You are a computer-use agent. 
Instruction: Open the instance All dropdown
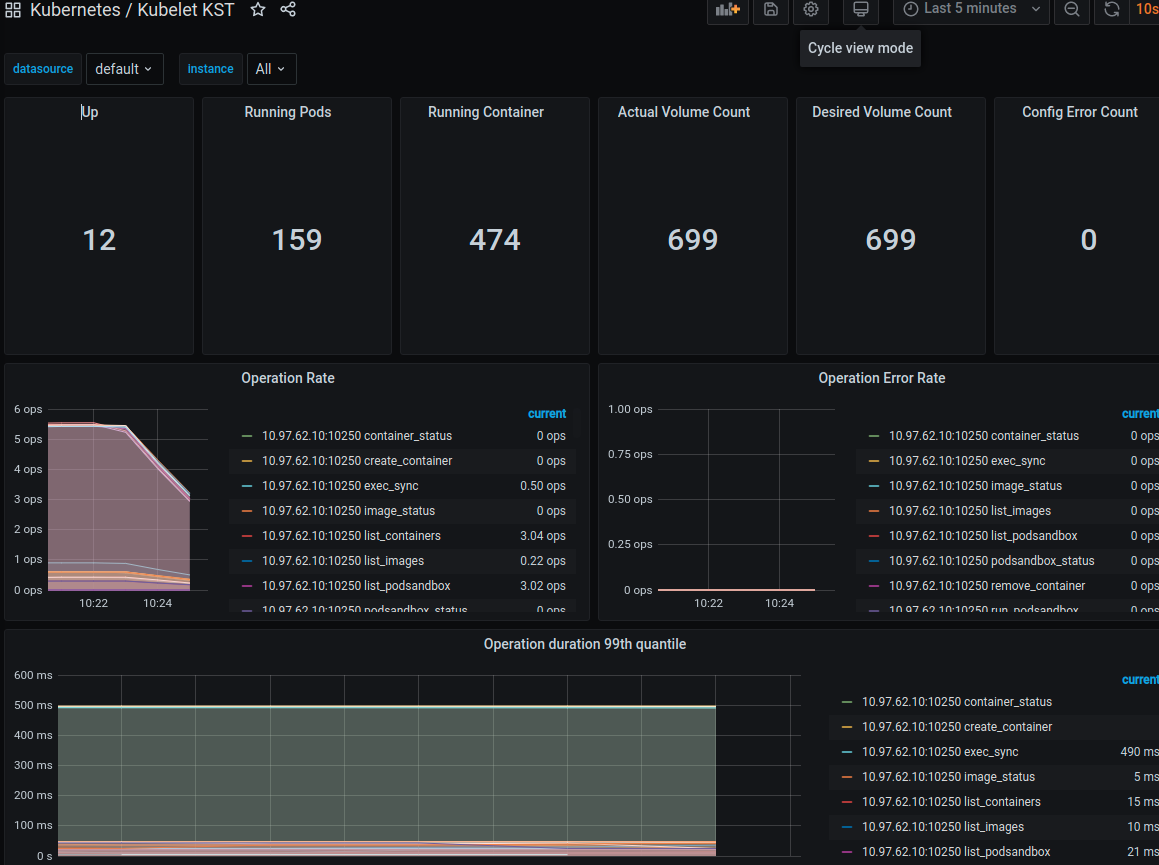[271, 69]
